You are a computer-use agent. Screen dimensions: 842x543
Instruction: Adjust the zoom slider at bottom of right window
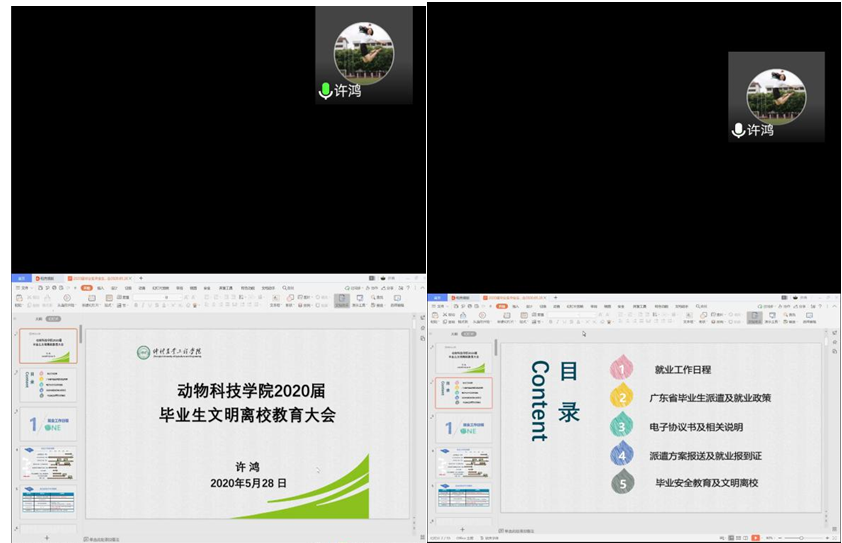(x=800, y=537)
